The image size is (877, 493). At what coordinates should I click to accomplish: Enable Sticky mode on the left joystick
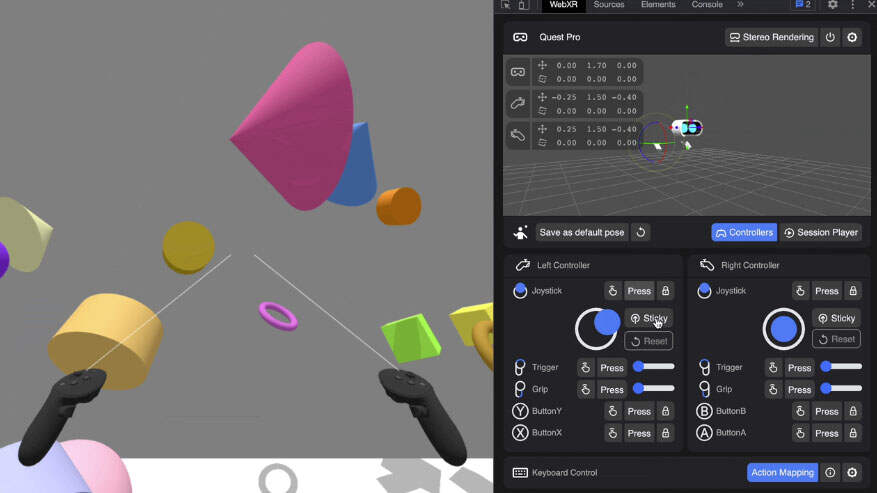pyautogui.click(x=648, y=318)
